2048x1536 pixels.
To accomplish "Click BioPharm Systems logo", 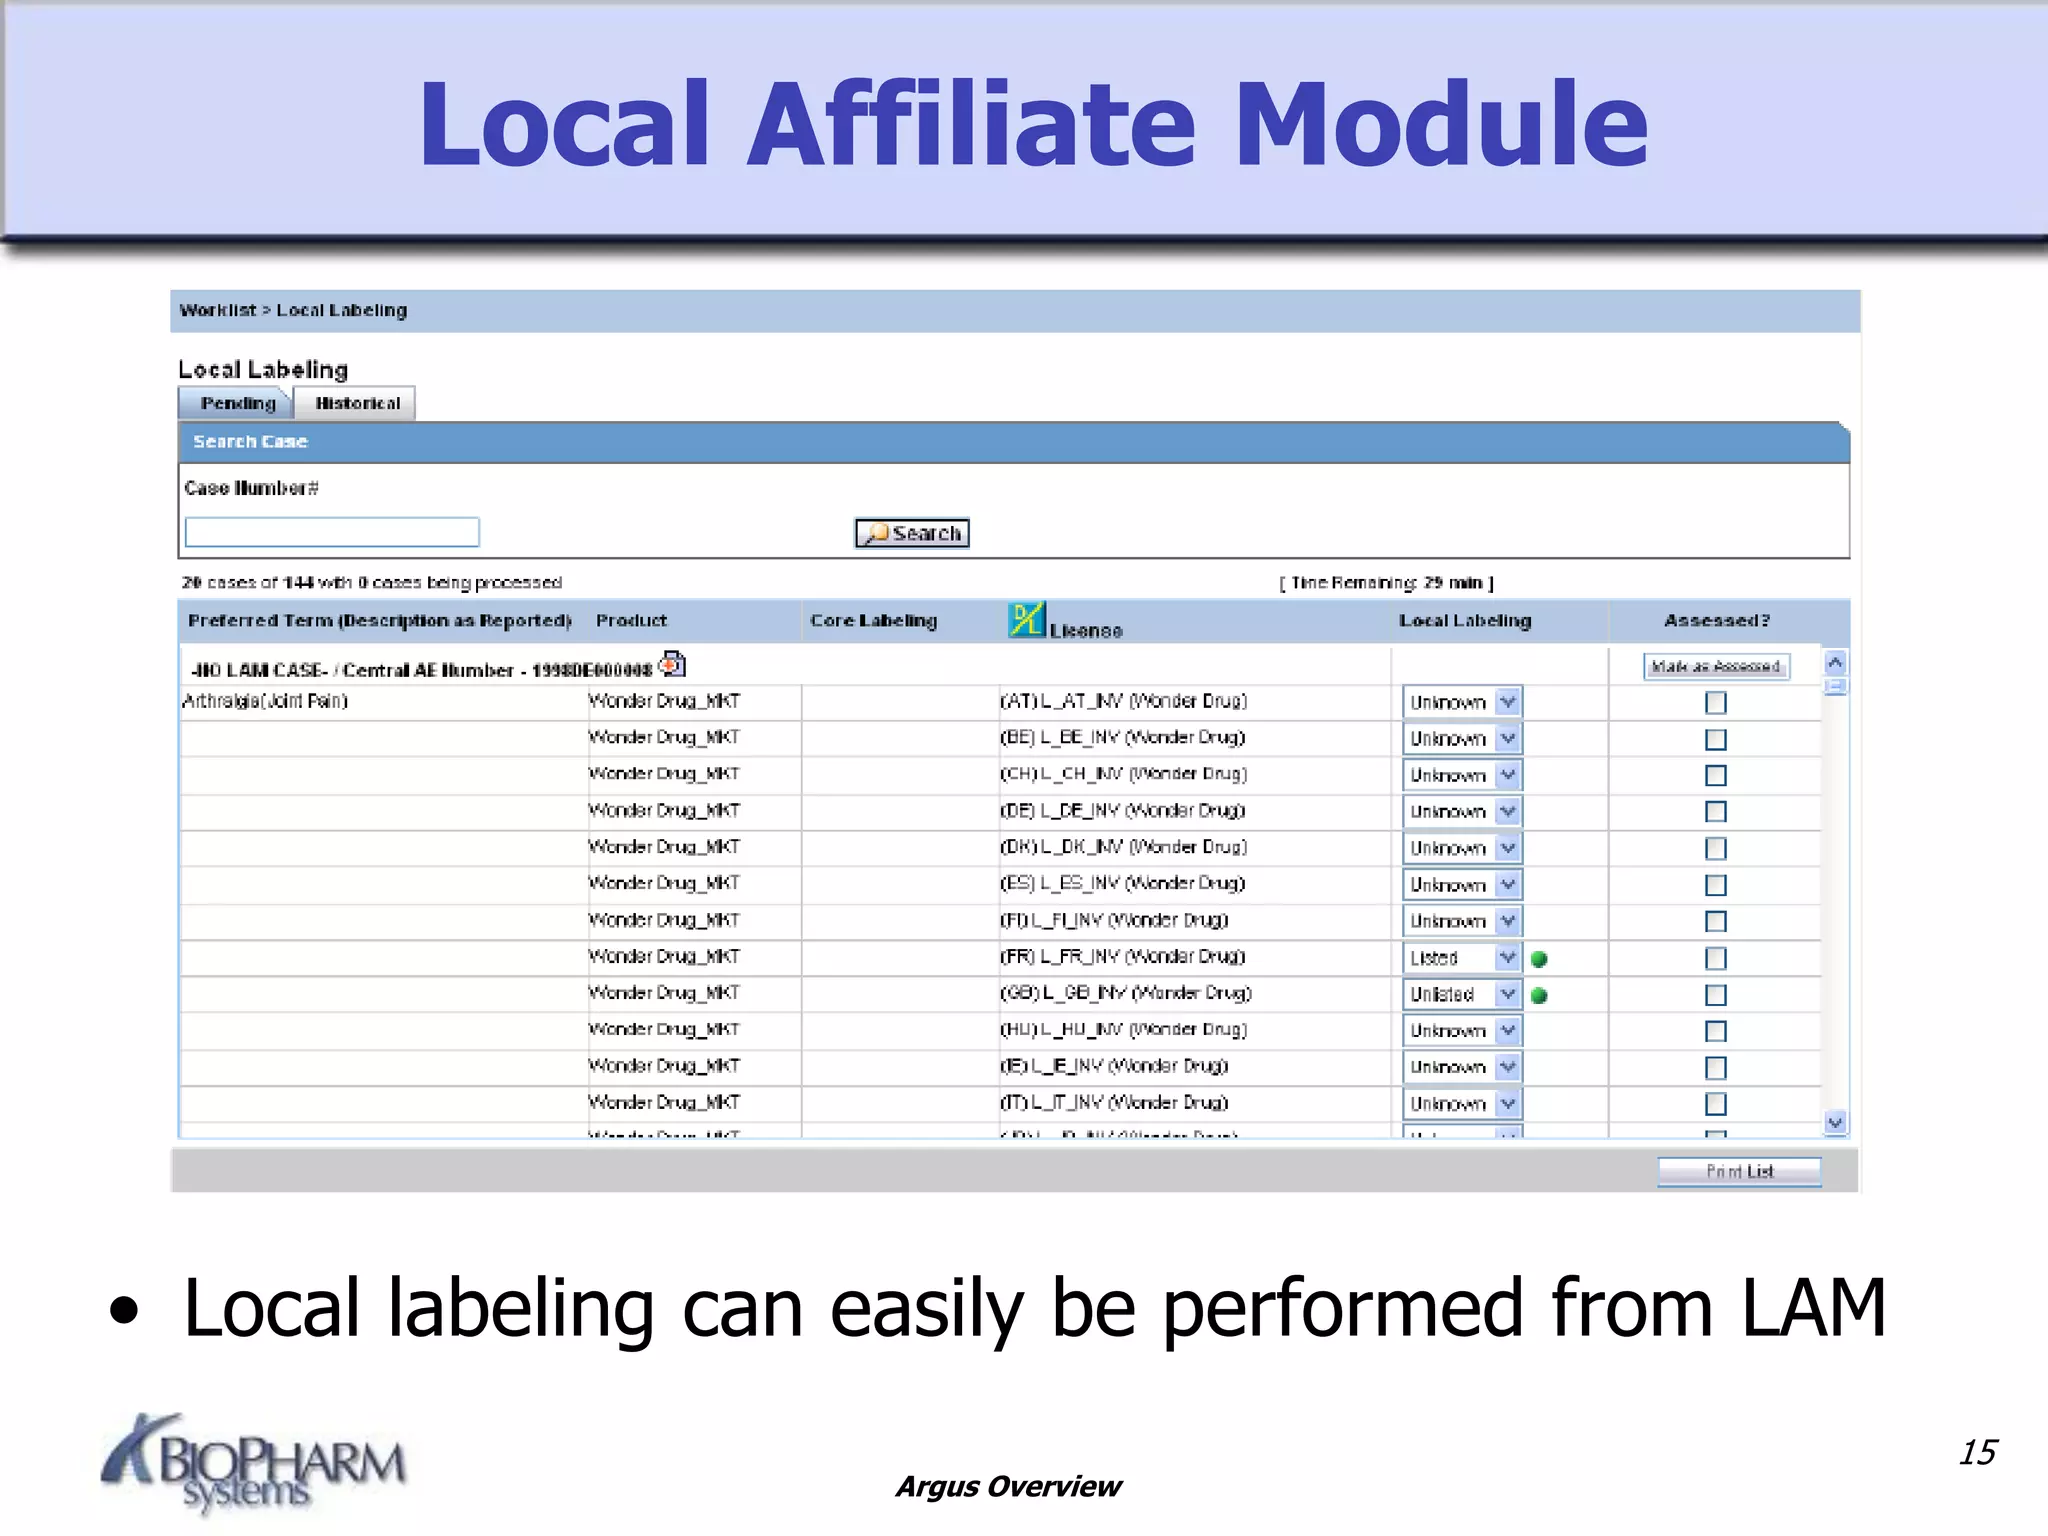I will pyautogui.click(x=254, y=1463).
